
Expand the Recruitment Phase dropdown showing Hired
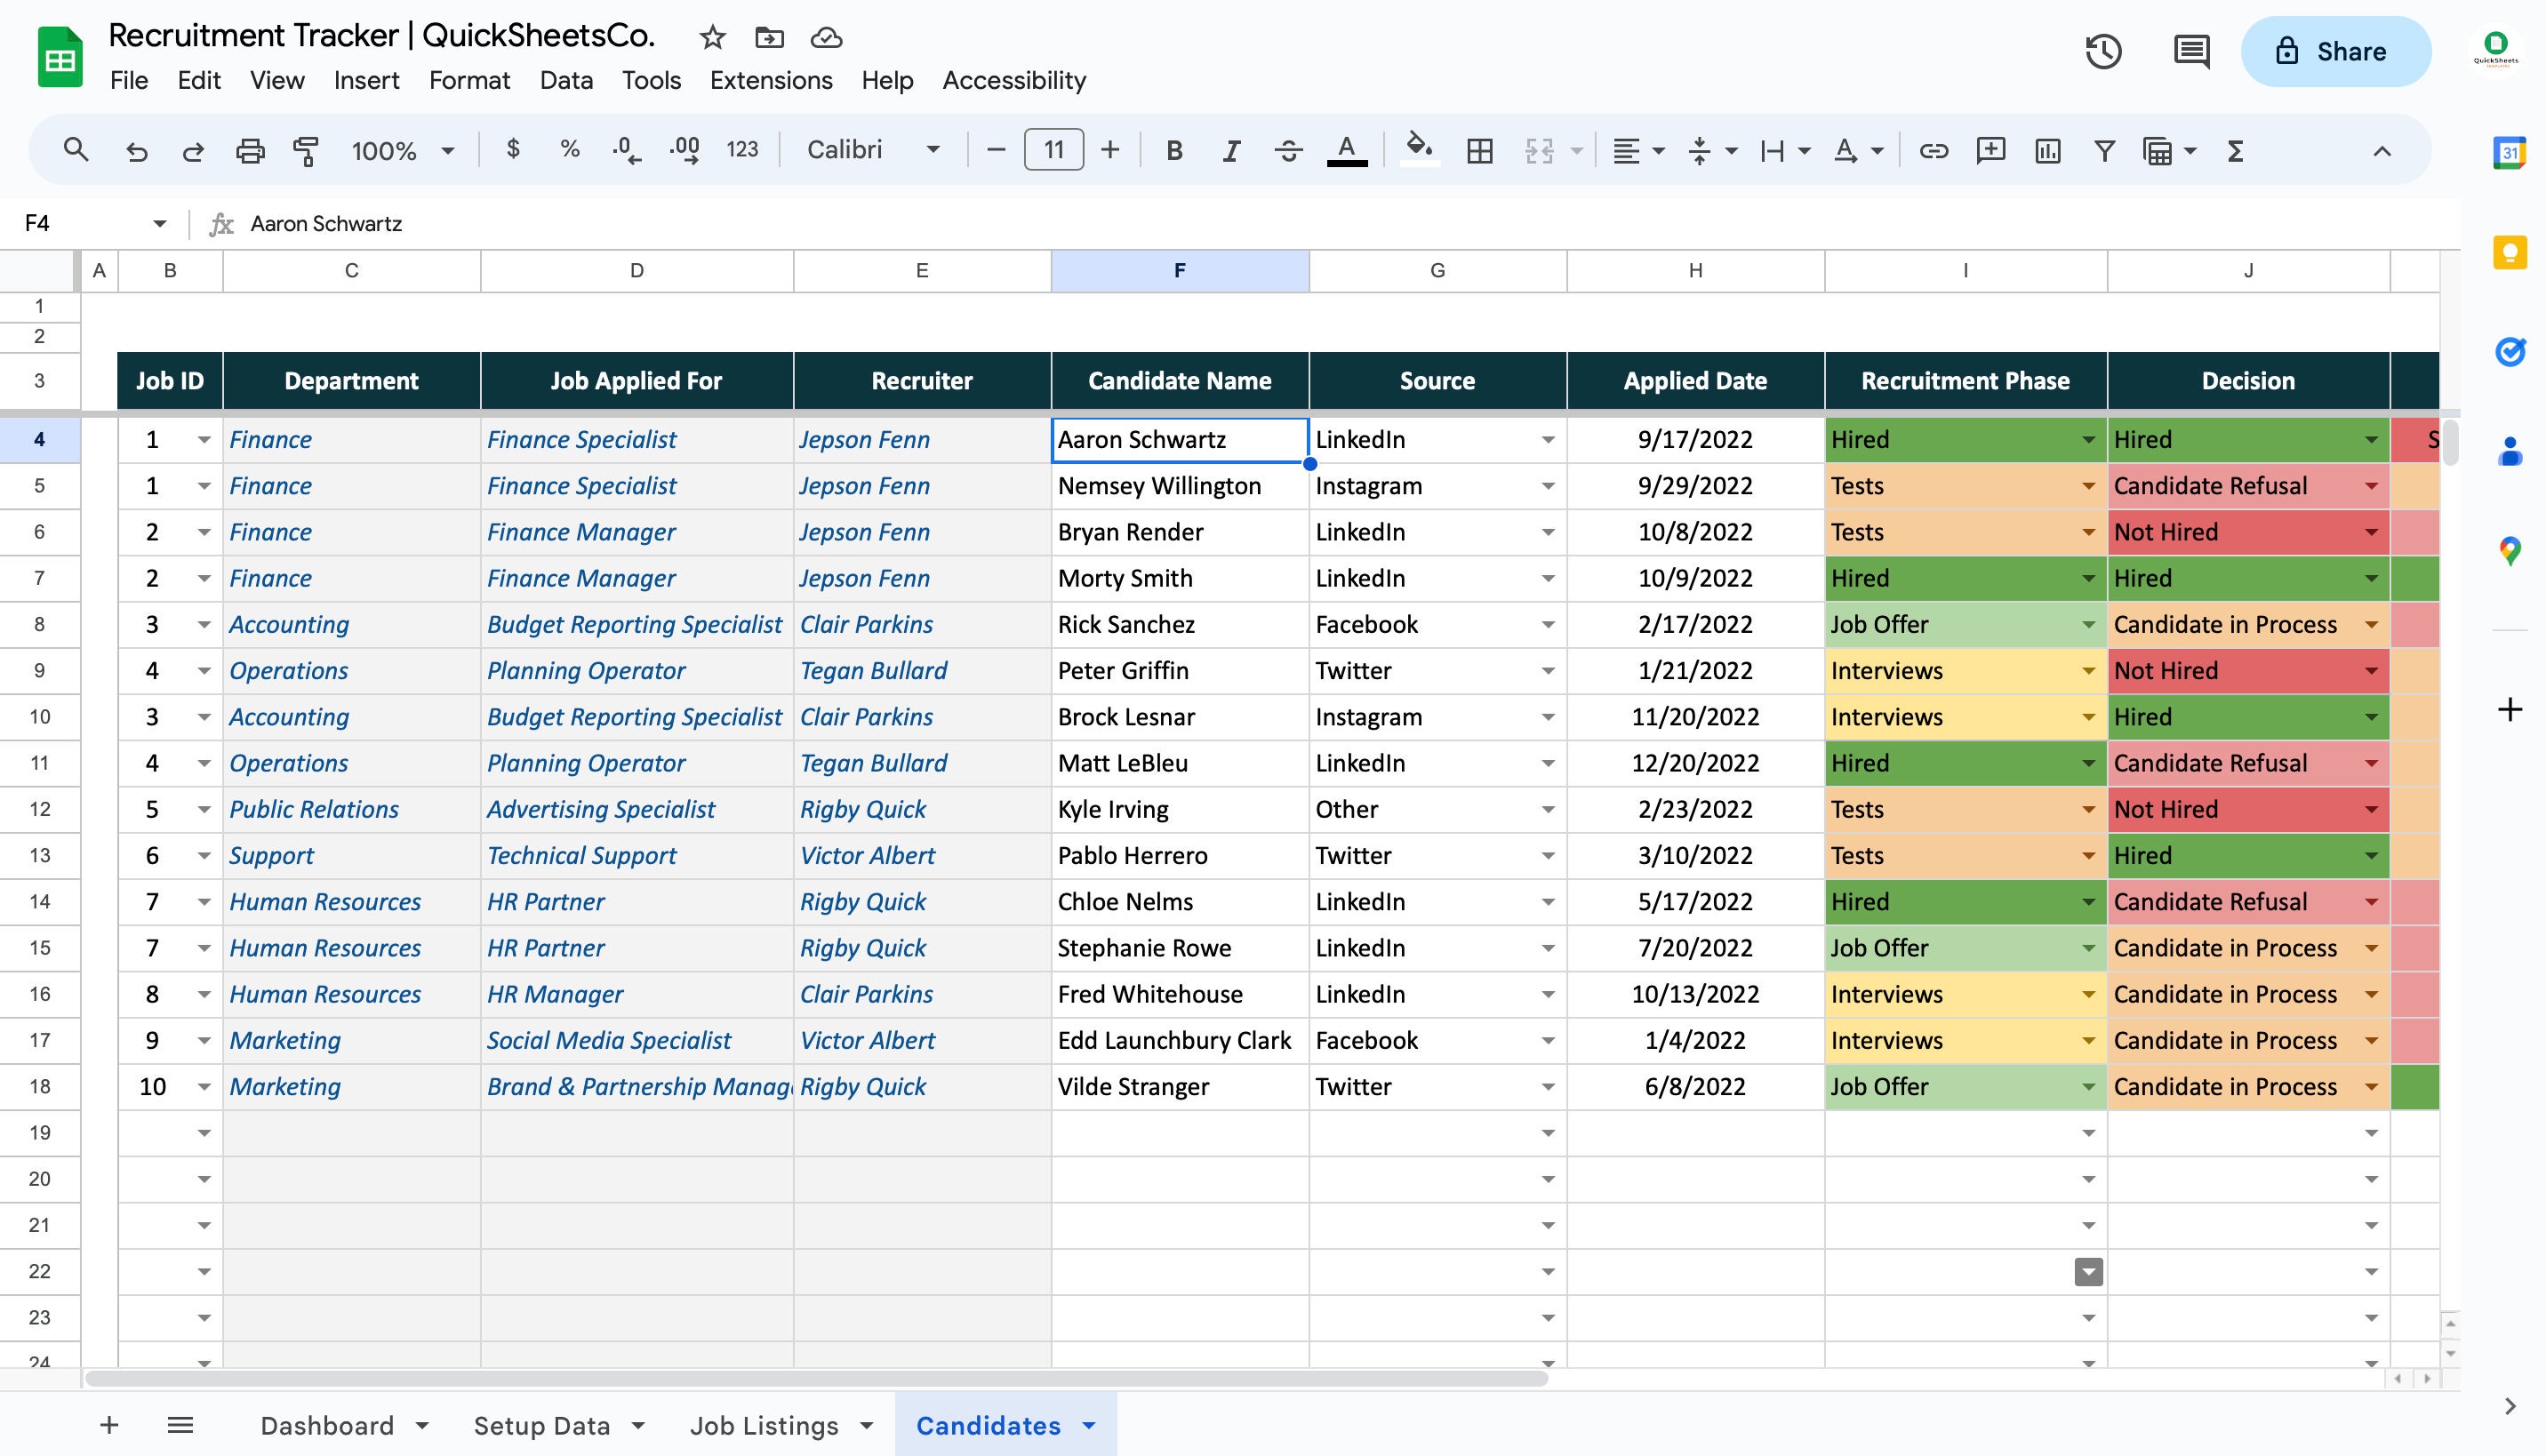2087,439
